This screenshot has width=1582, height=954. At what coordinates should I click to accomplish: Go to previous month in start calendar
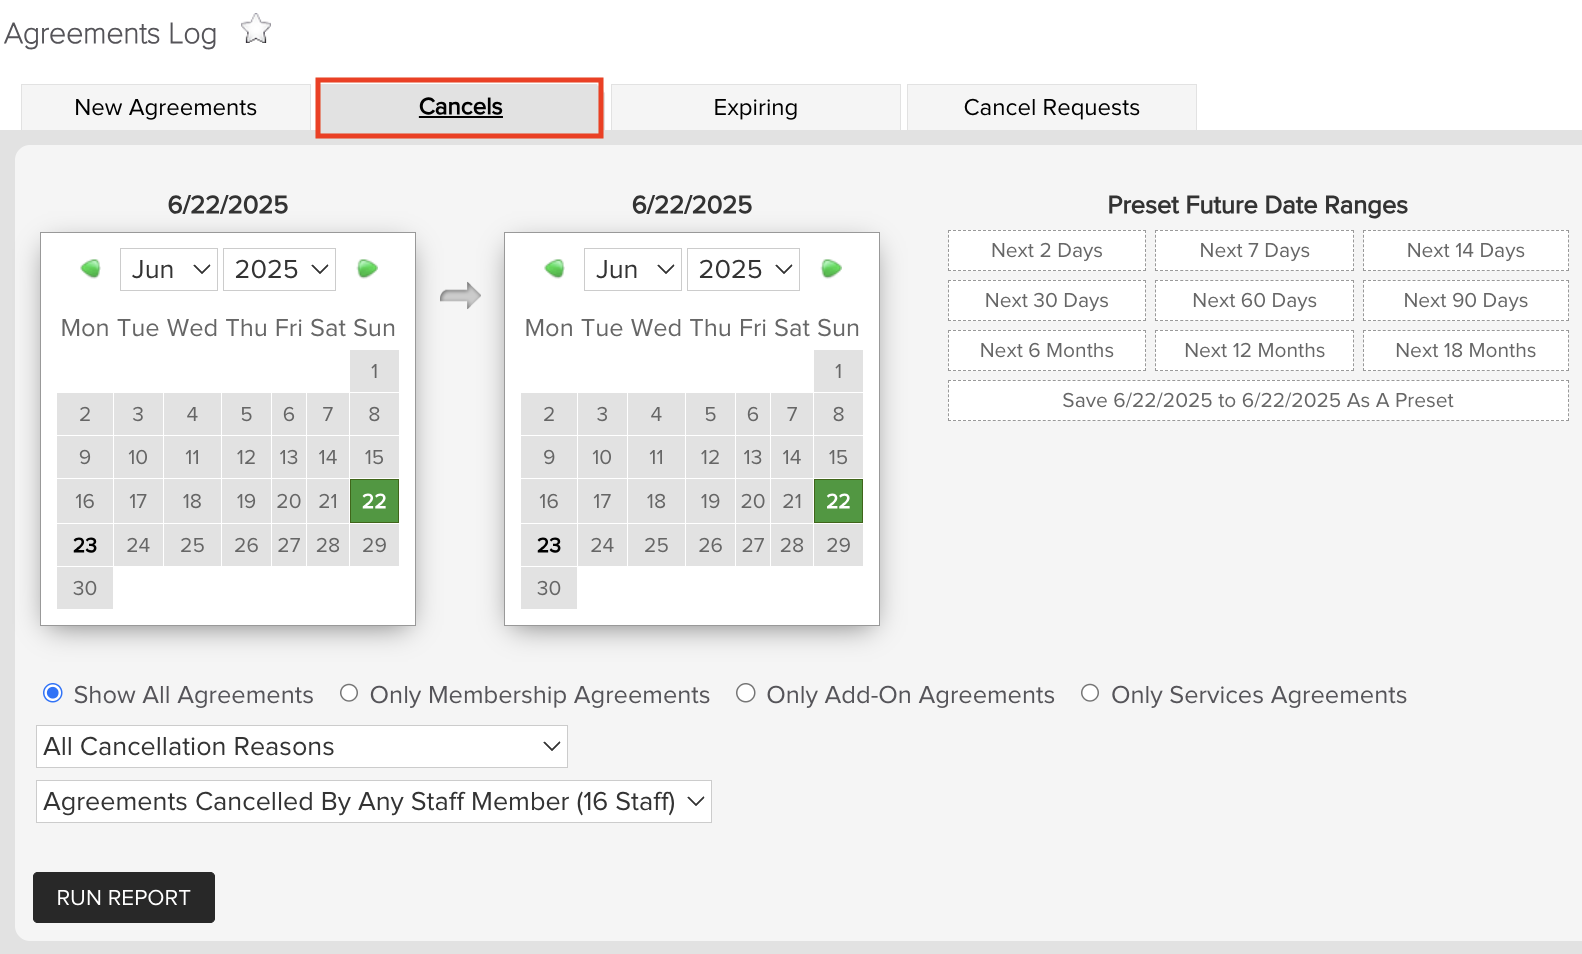click(91, 268)
